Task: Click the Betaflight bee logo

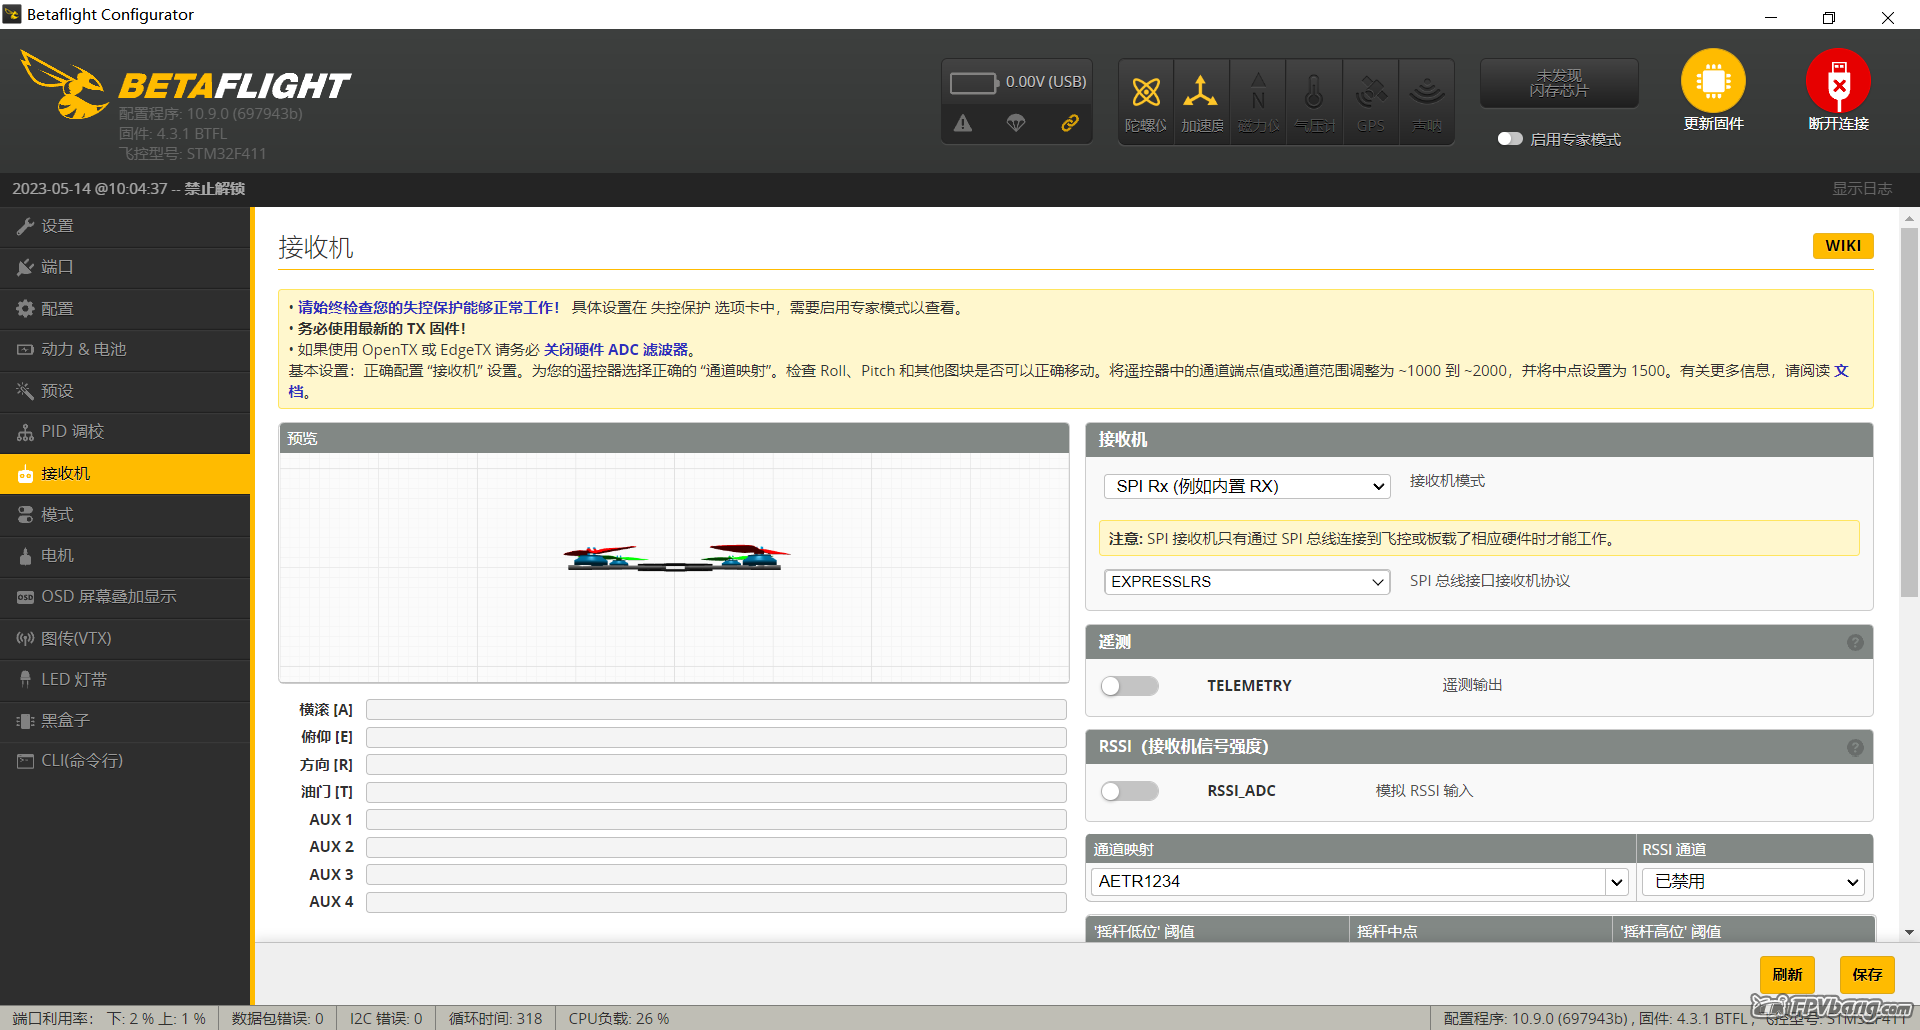Action: [x=64, y=85]
